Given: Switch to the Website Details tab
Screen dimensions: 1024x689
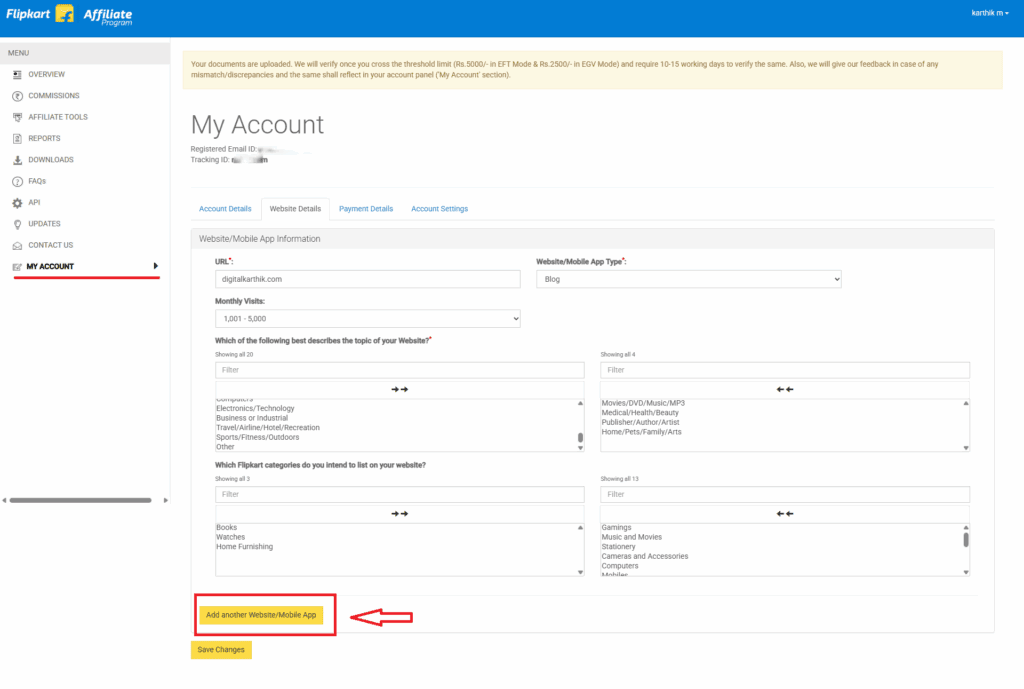Looking at the screenshot, I should point(295,209).
